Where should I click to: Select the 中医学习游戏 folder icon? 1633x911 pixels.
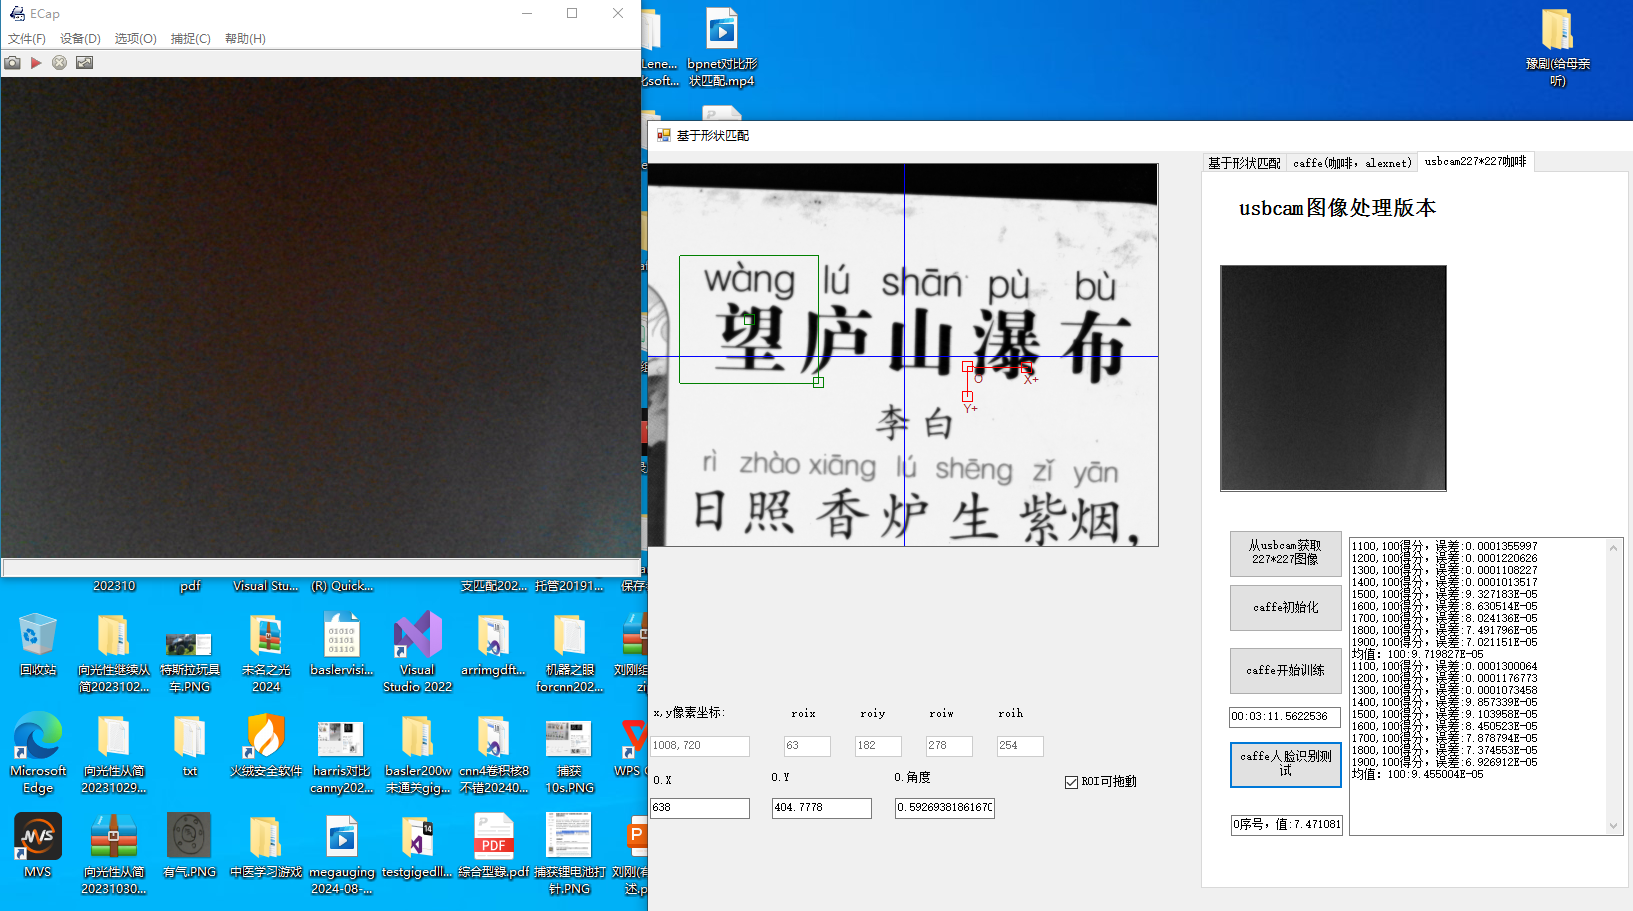(x=266, y=845)
